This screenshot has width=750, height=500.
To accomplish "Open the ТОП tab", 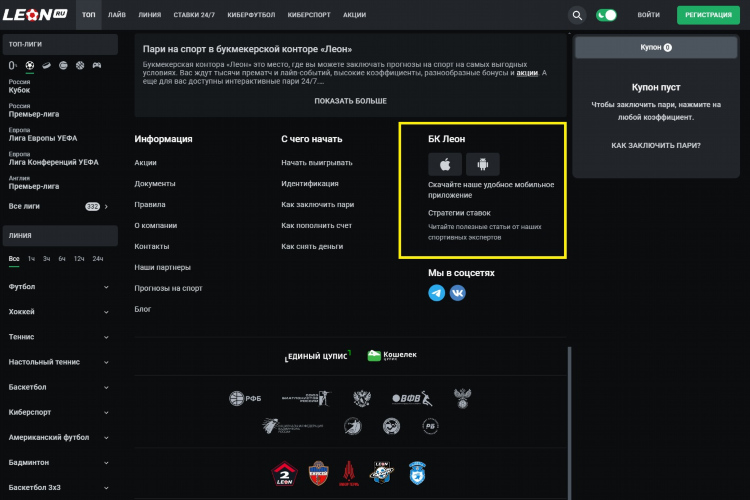I will pos(88,15).
